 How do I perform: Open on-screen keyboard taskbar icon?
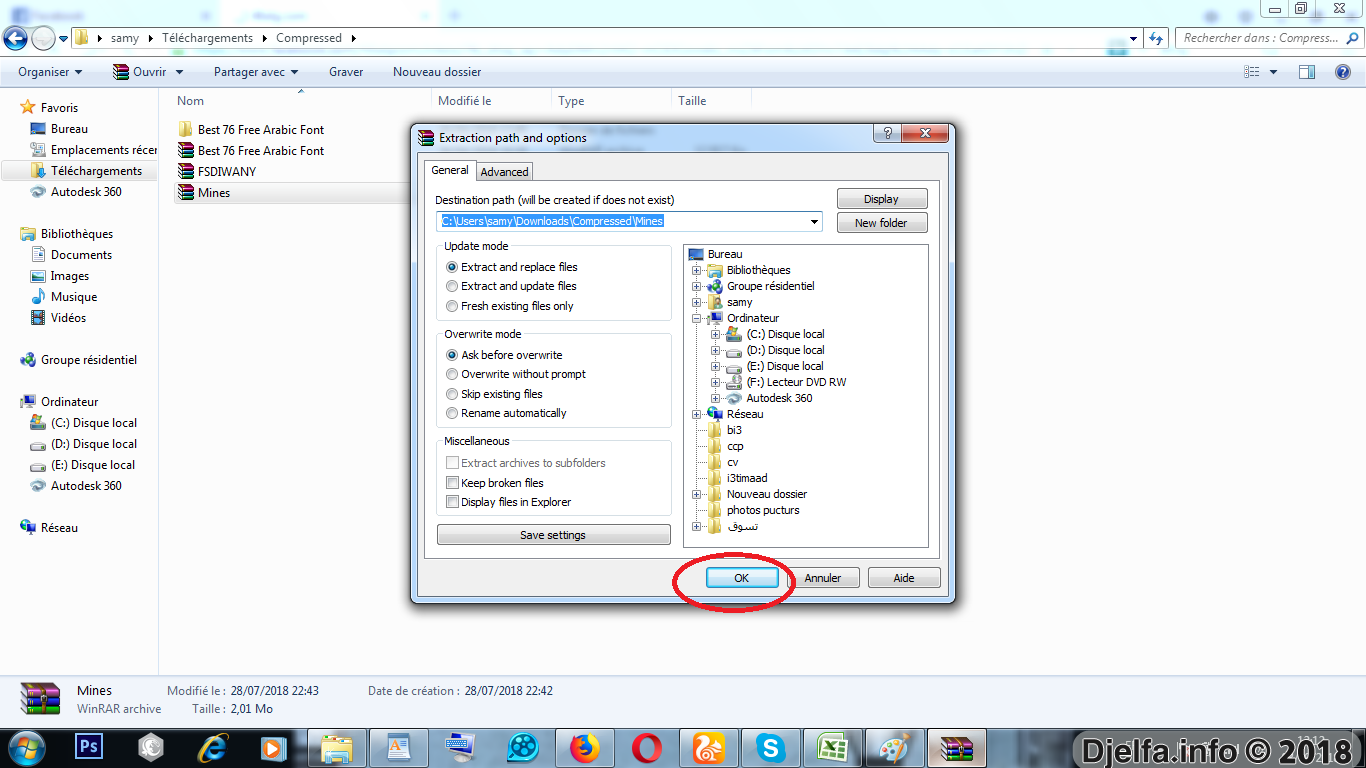(x=460, y=747)
